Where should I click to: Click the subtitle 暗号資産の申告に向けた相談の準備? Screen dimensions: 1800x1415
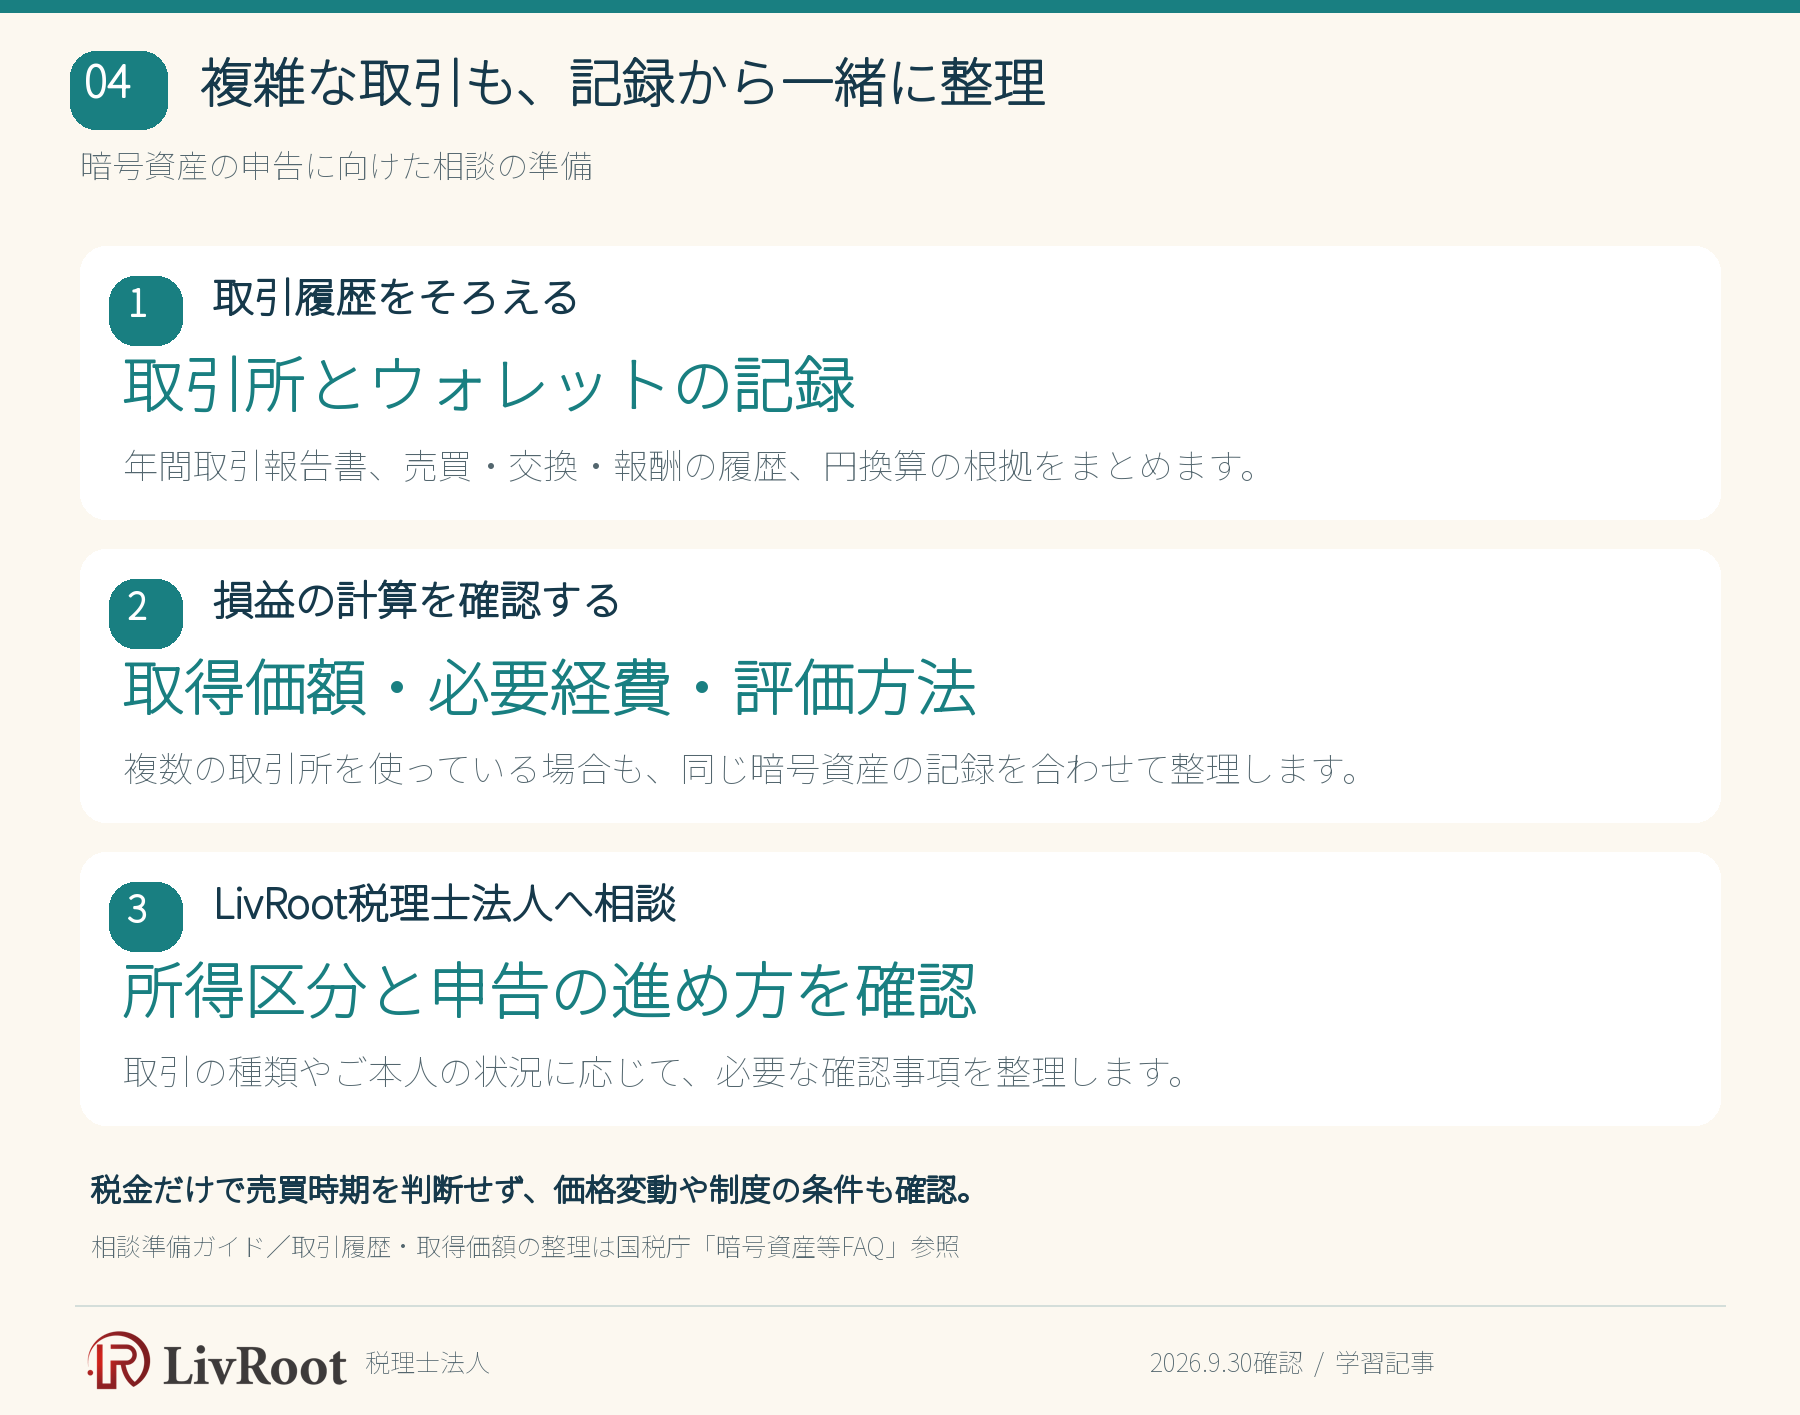337,166
